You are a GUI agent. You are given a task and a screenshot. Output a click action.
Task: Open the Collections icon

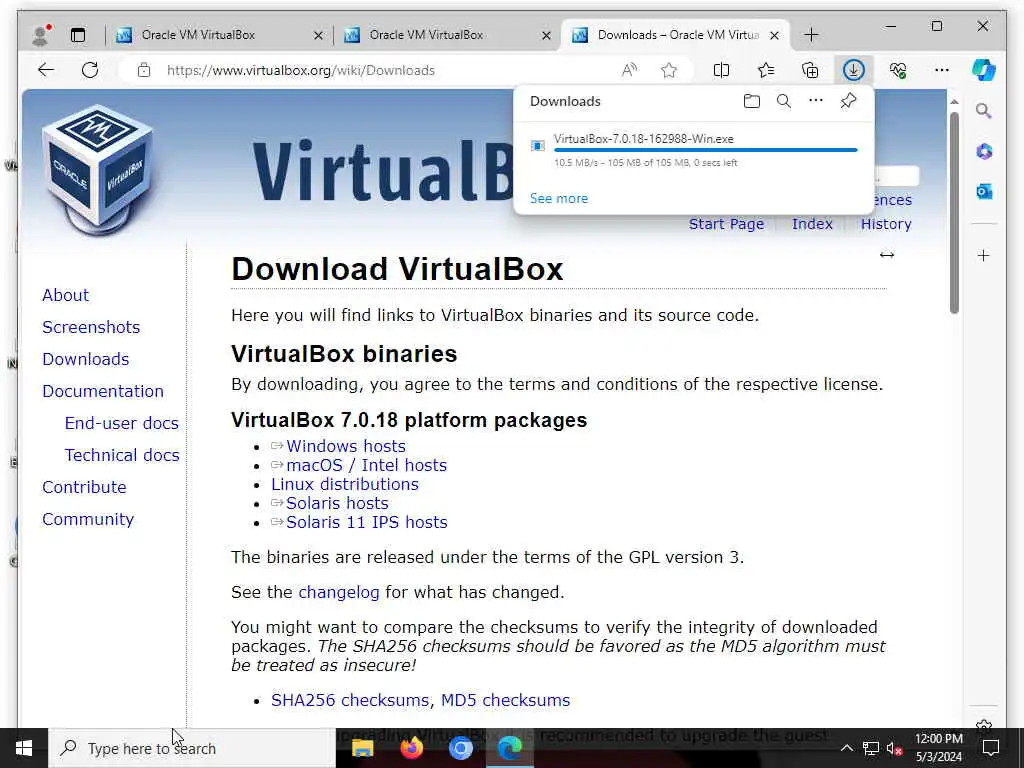[810, 70]
